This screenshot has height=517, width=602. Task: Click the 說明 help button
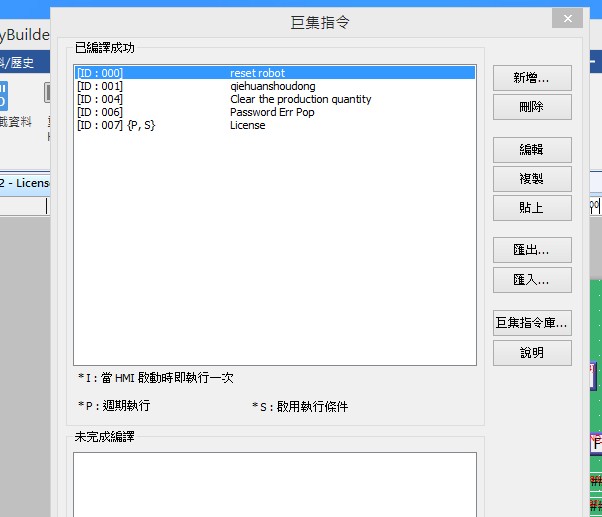coord(532,353)
